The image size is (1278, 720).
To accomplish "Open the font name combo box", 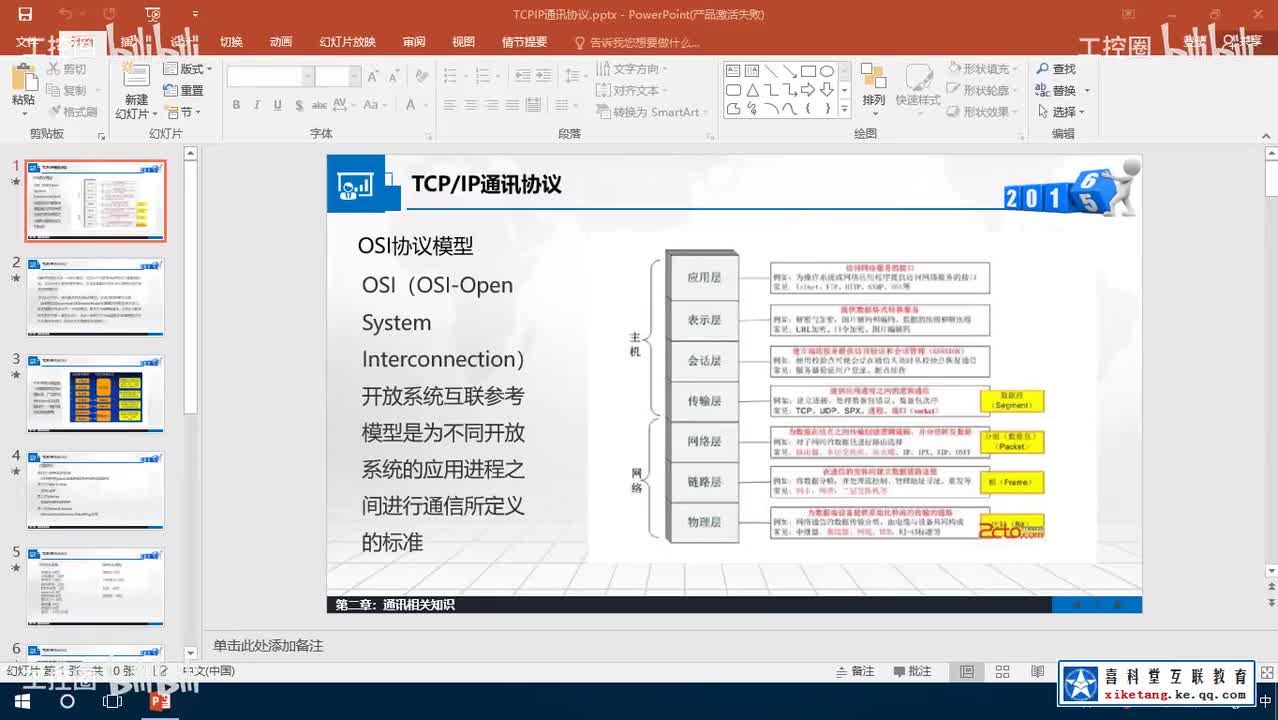I will coord(270,77).
